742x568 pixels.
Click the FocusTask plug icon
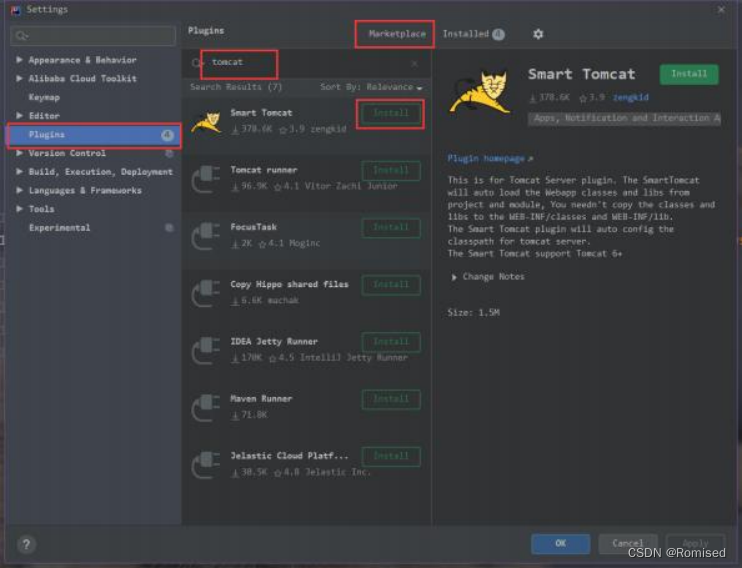[x=206, y=236]
